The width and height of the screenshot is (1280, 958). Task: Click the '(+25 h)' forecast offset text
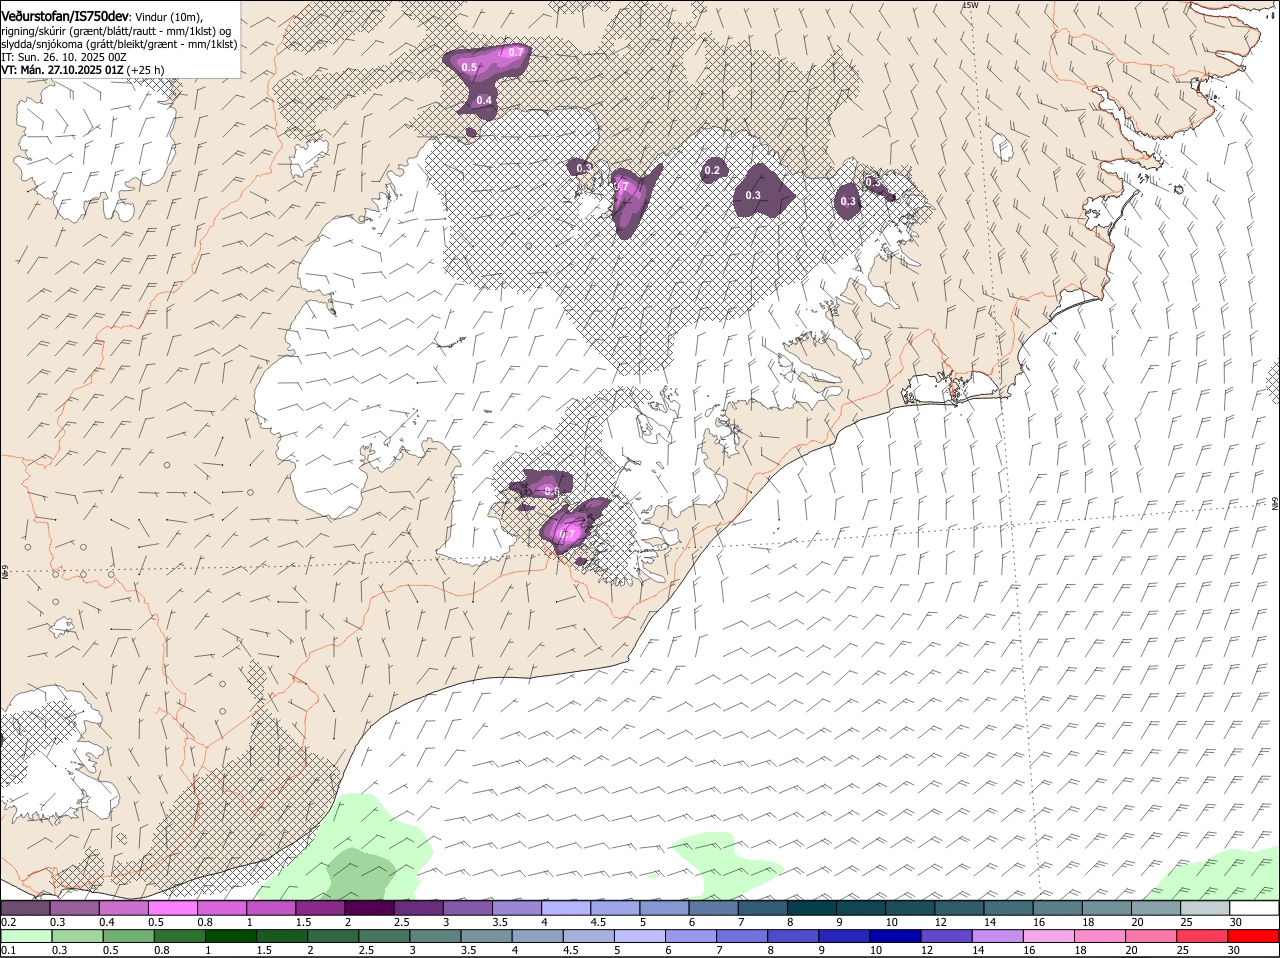[x=145, y=70]
